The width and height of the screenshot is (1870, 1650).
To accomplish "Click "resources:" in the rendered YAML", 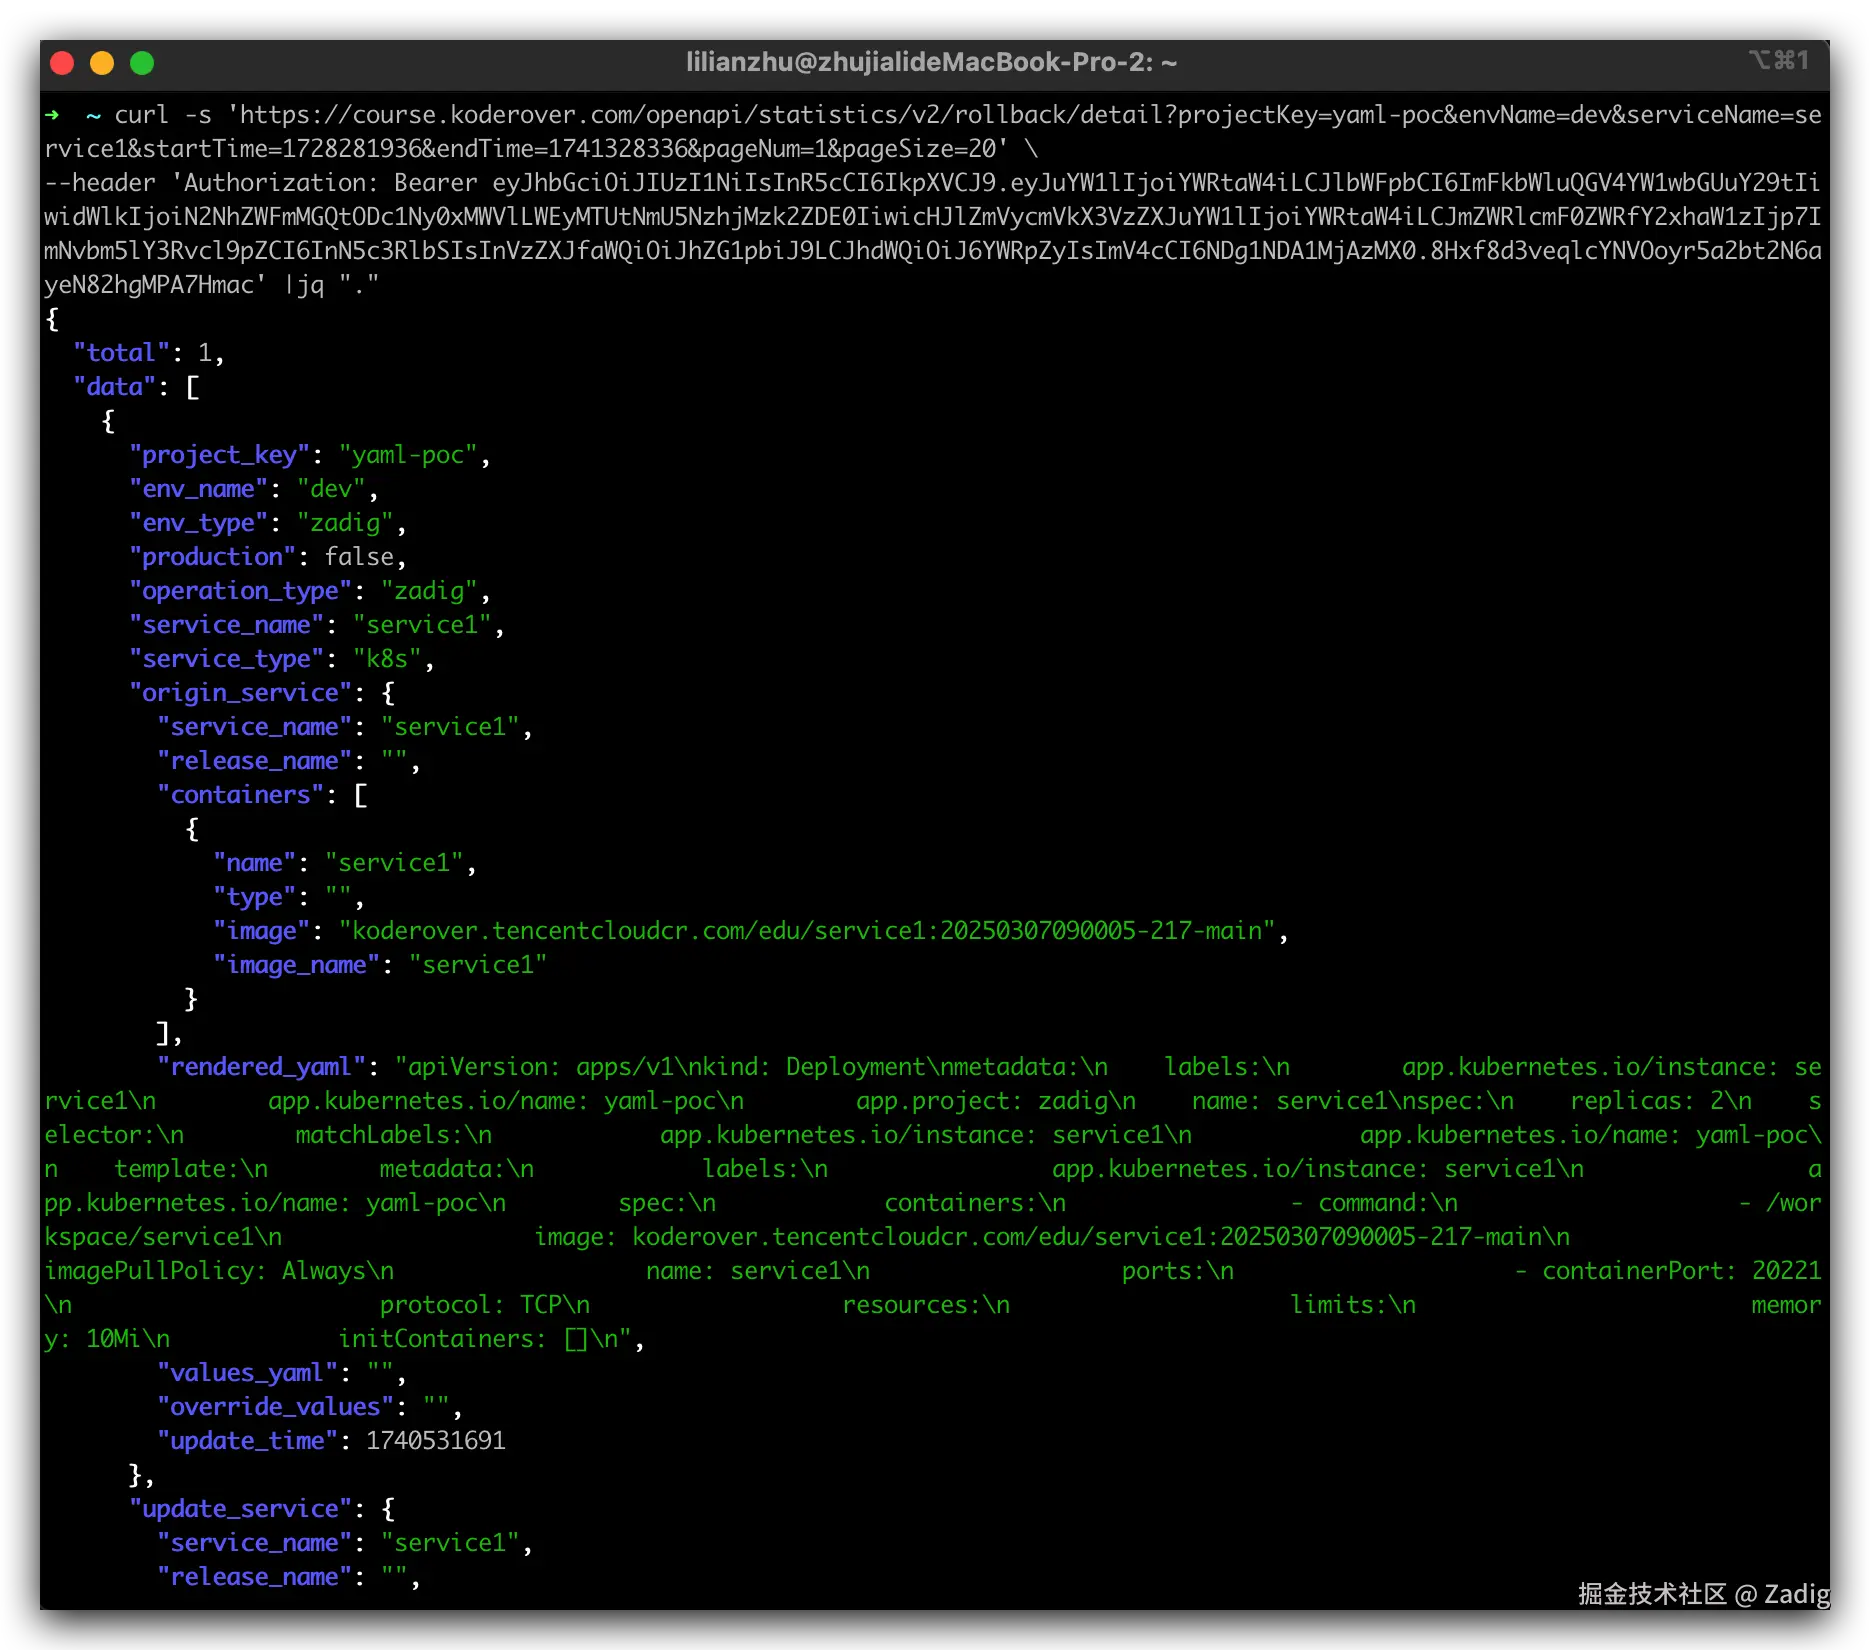I will (x=912, y=1305).
